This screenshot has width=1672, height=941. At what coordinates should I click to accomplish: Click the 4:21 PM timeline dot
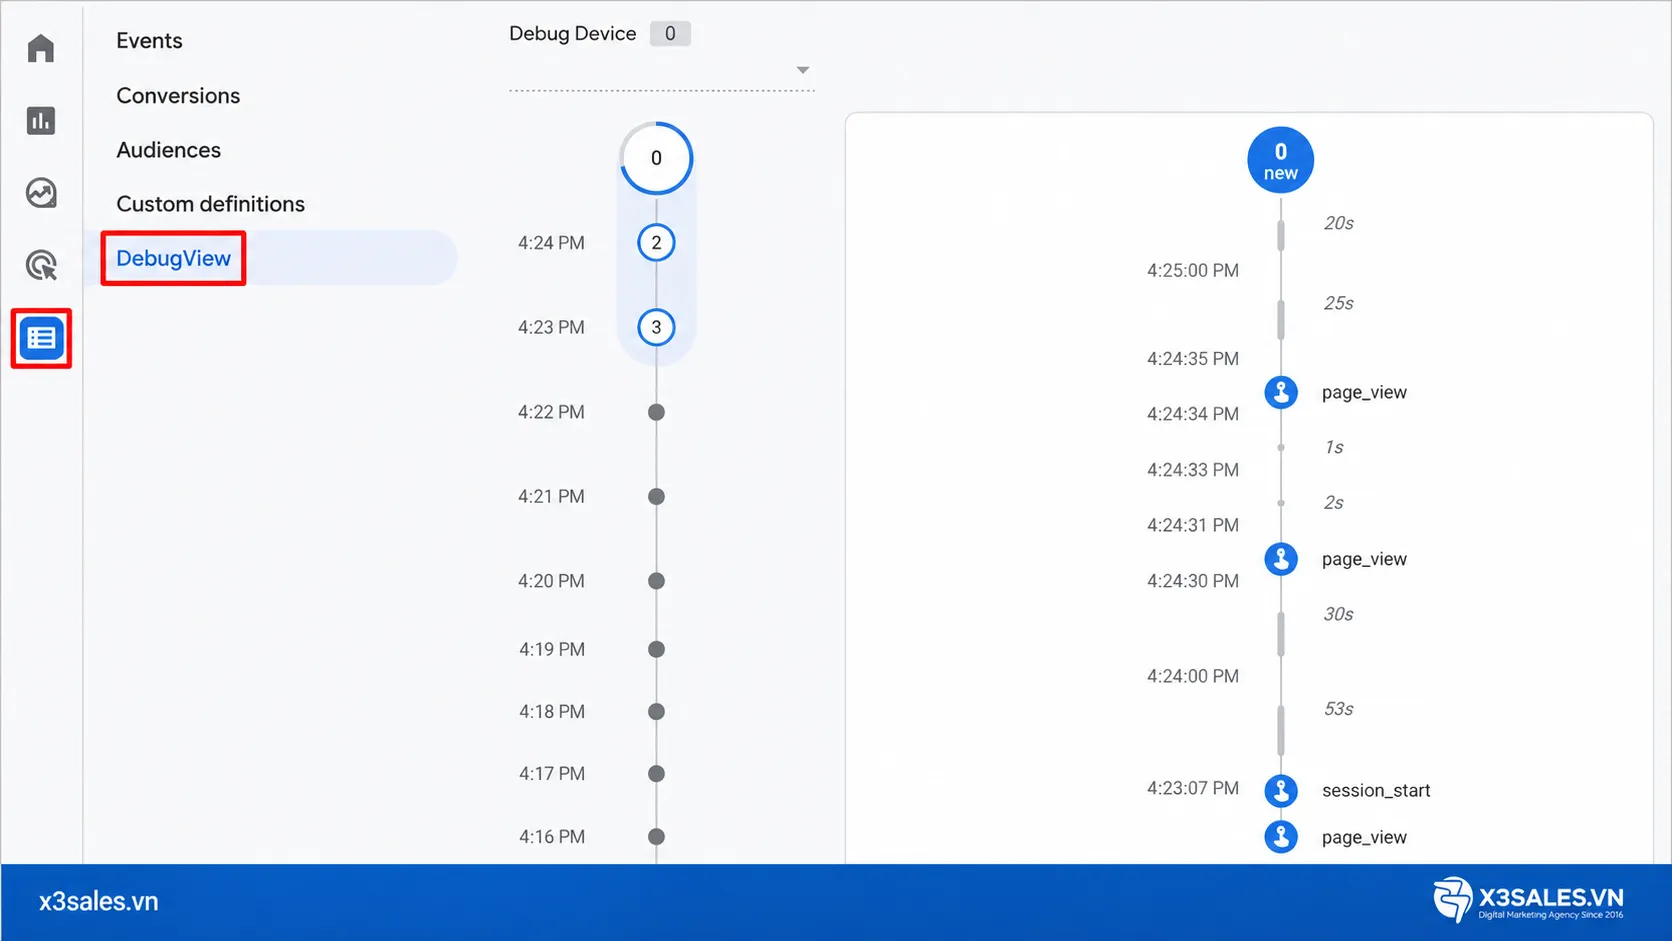tap(656, 496)
